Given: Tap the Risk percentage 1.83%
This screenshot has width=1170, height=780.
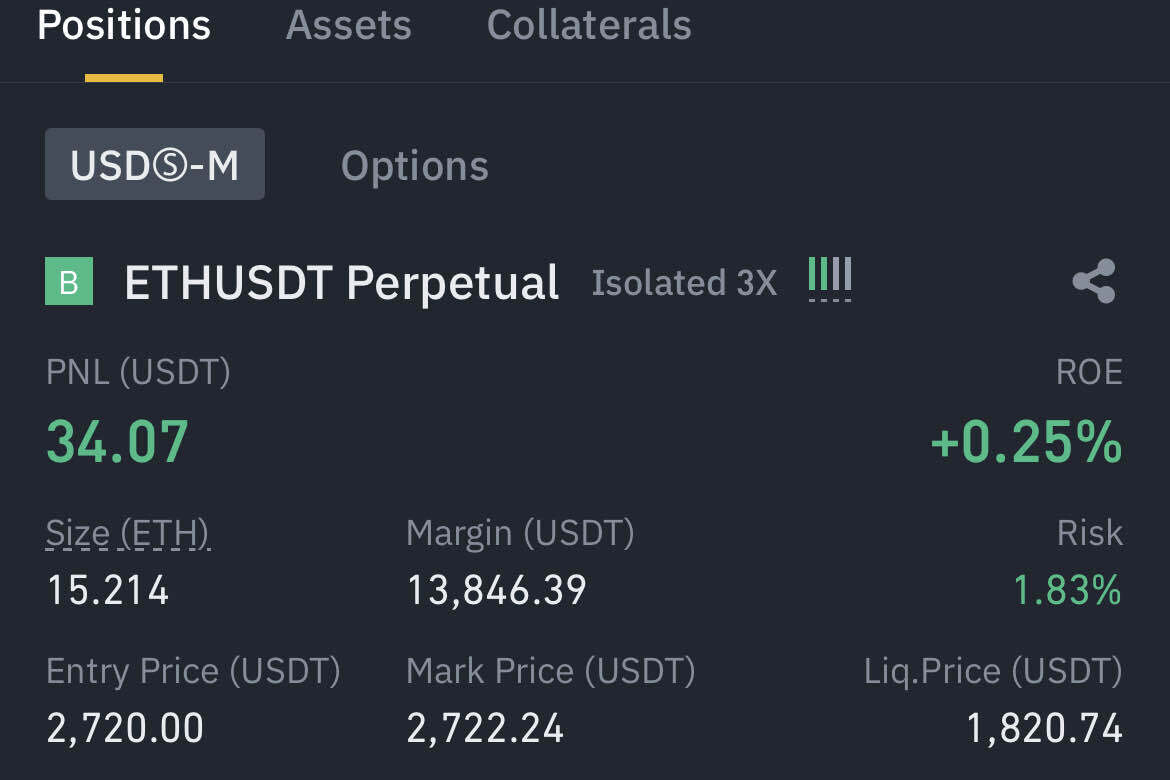Looking at the screenshot, I should coord(1067,591).
